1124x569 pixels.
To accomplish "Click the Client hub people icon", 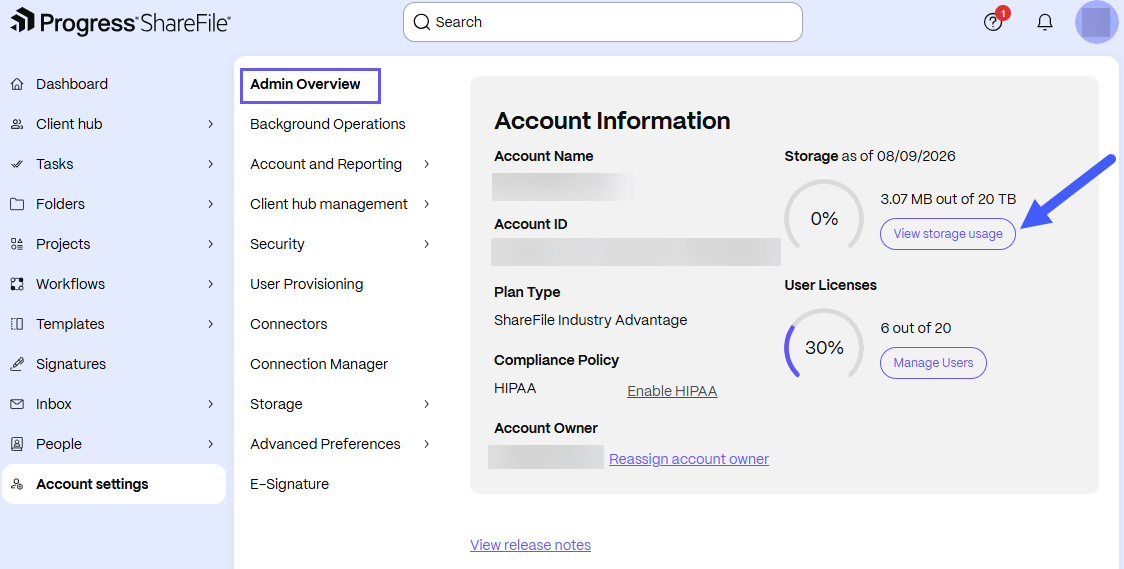I will click(17, 124).
